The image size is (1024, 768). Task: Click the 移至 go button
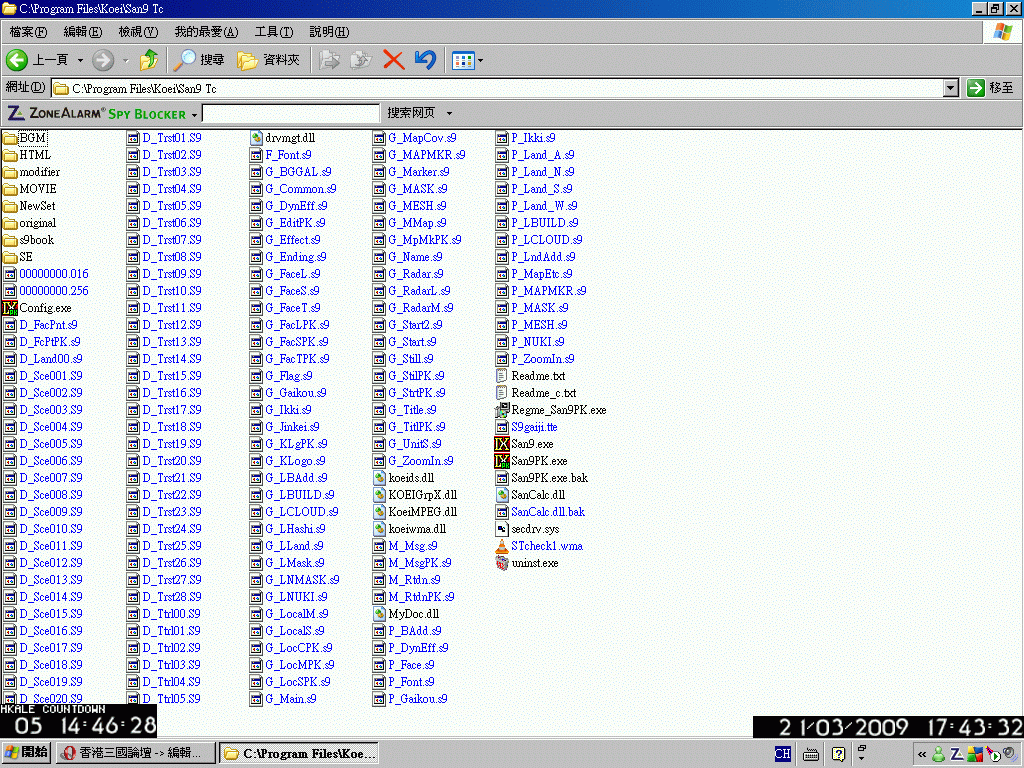tap(990, 88)
